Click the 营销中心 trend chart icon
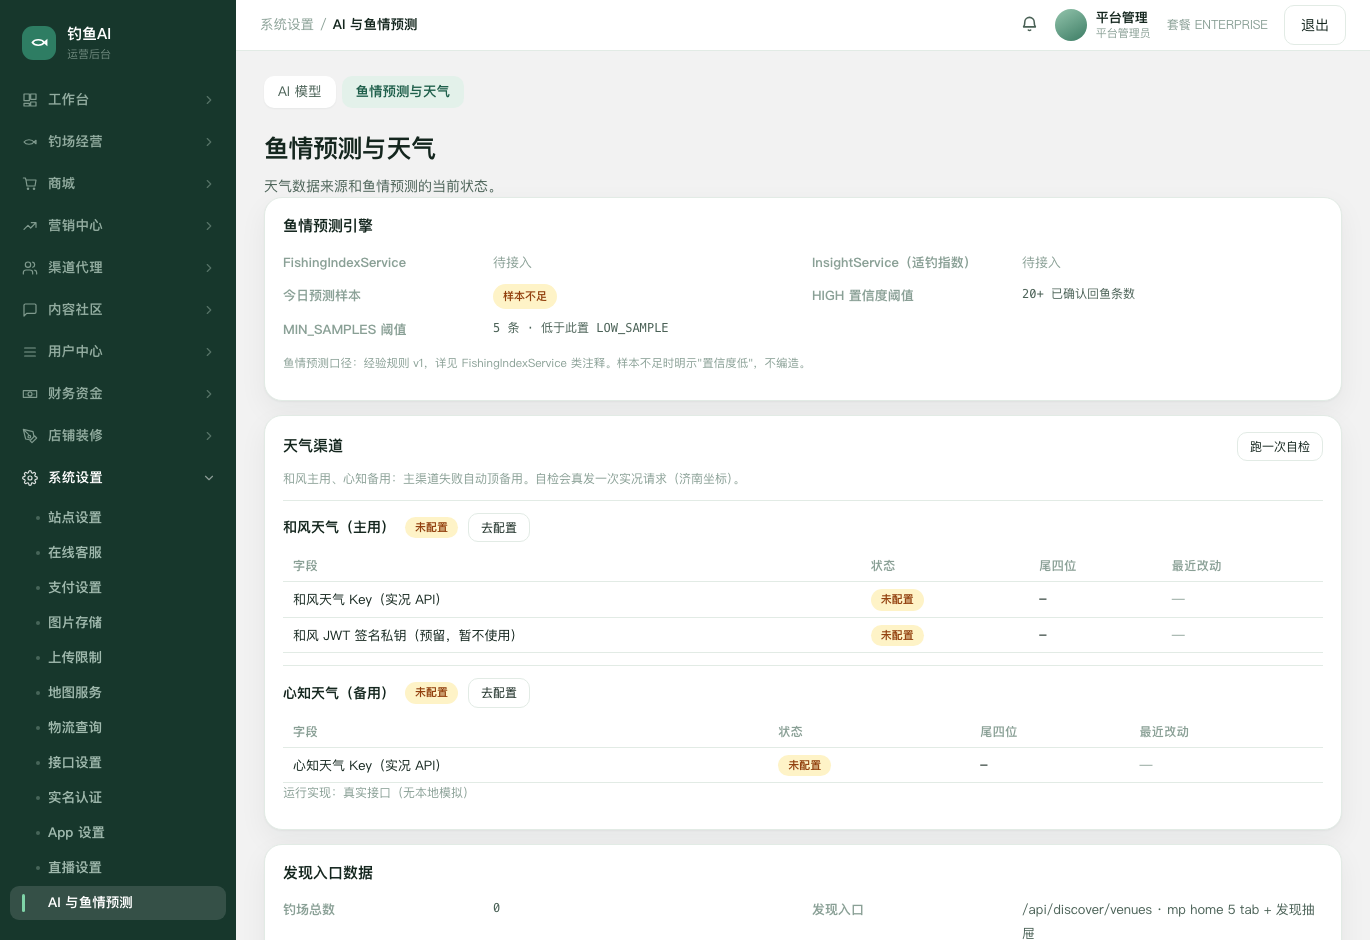Viewport: 1370px width, 940px height. tap(30, 226)
